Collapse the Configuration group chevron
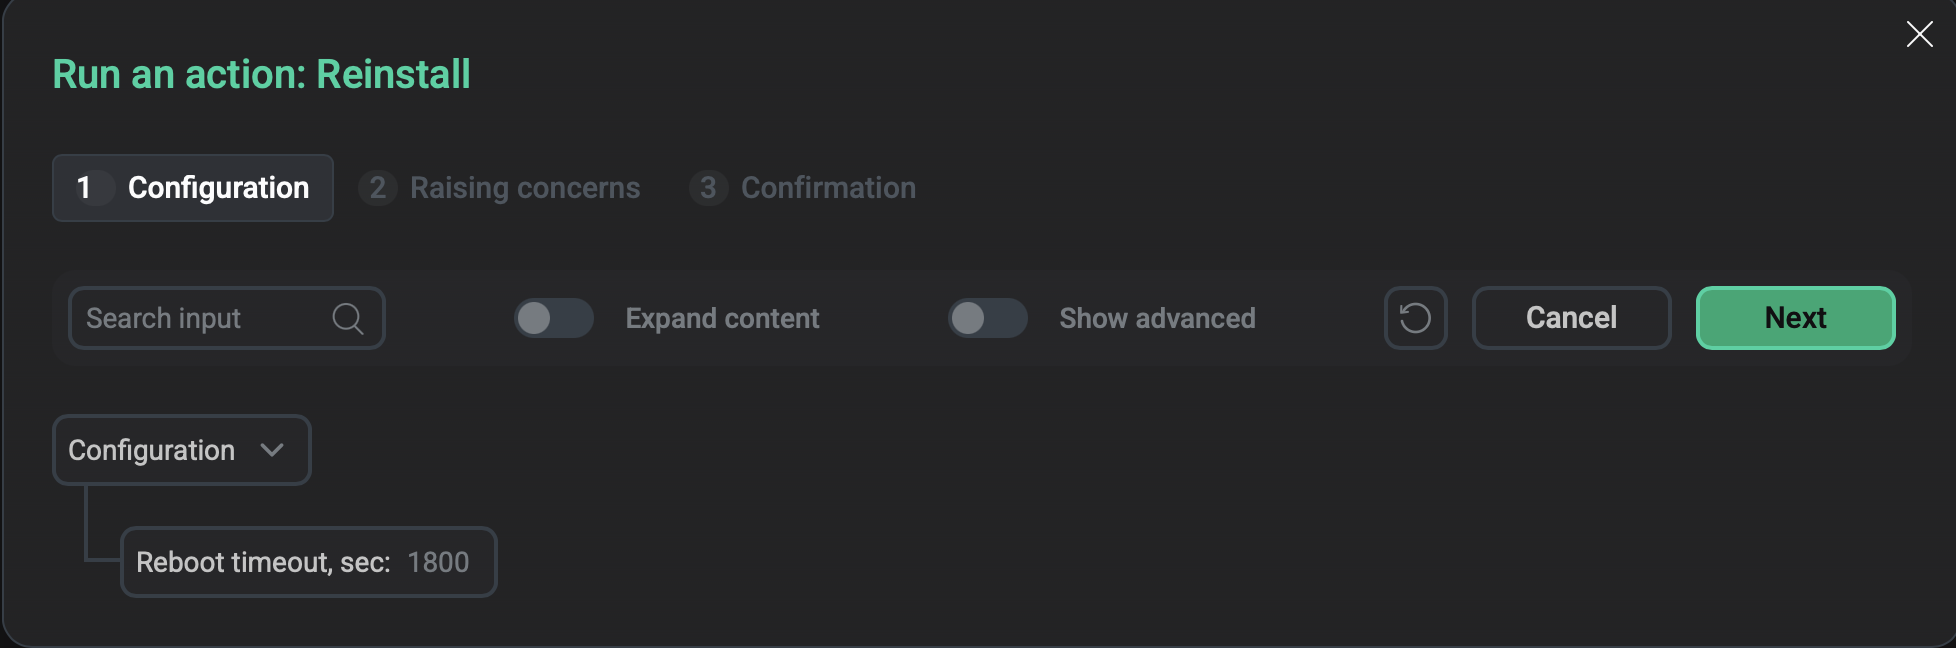This screenshot has height=648, width=1956. click(272, 450)
